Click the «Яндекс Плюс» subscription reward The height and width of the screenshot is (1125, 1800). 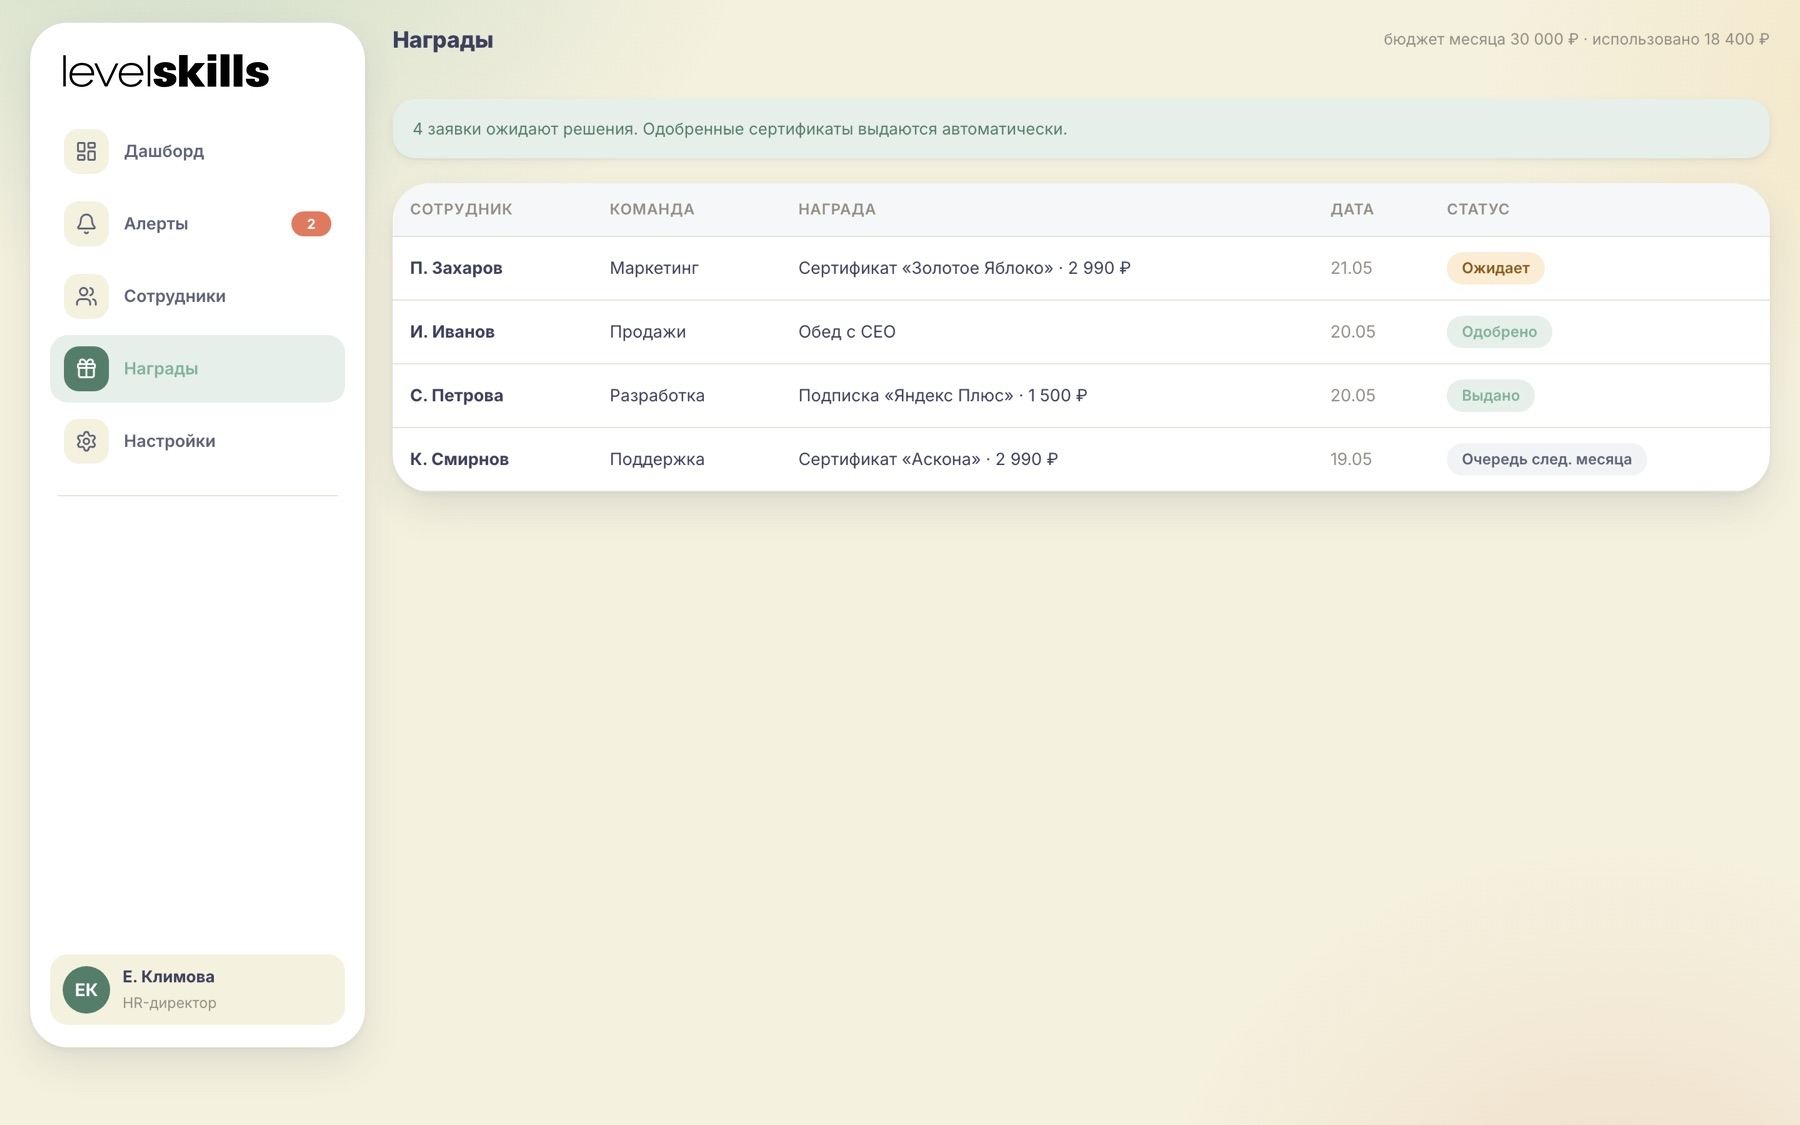(x=943, y=396)
